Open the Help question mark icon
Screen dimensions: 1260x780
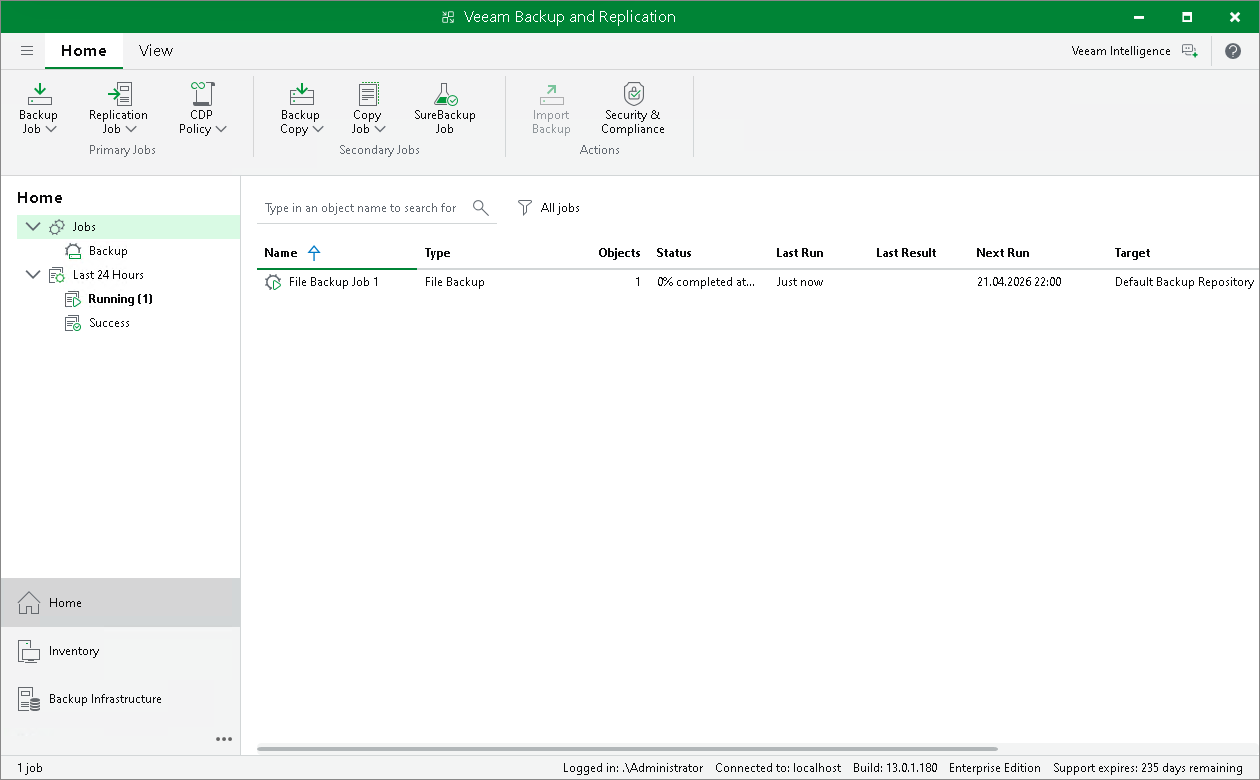tap(1233, 51)
